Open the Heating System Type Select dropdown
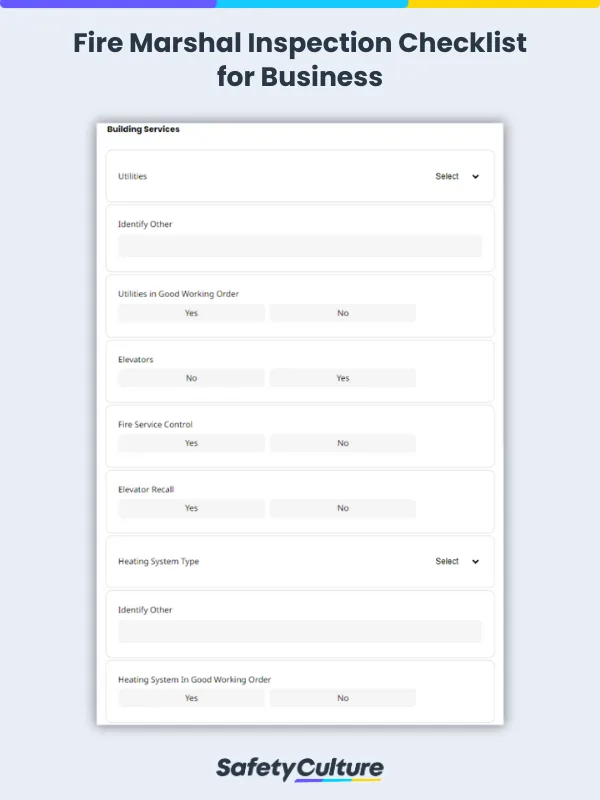 tap(449, 561)
